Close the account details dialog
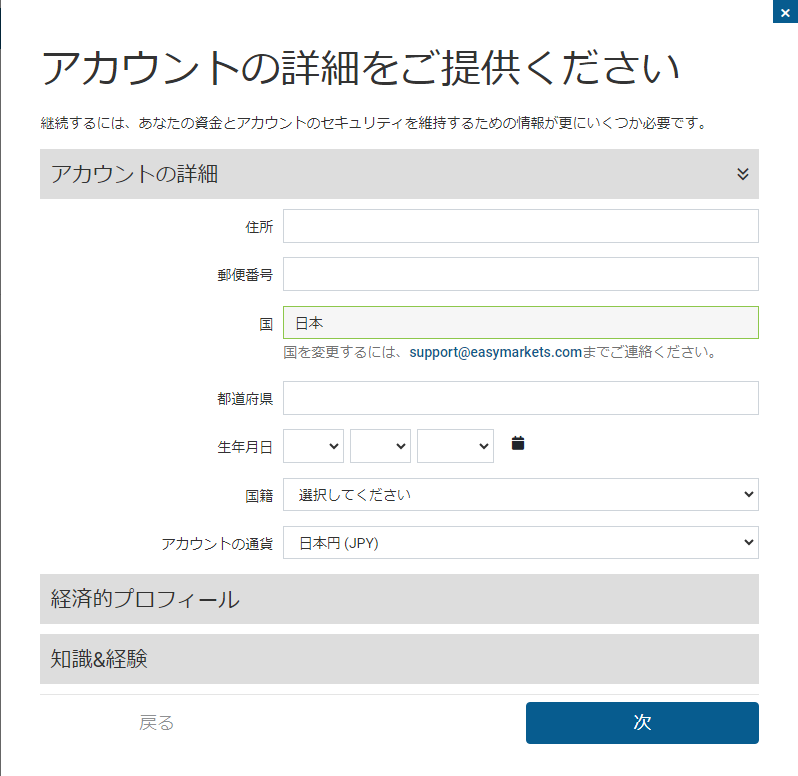 pos(786,12)
